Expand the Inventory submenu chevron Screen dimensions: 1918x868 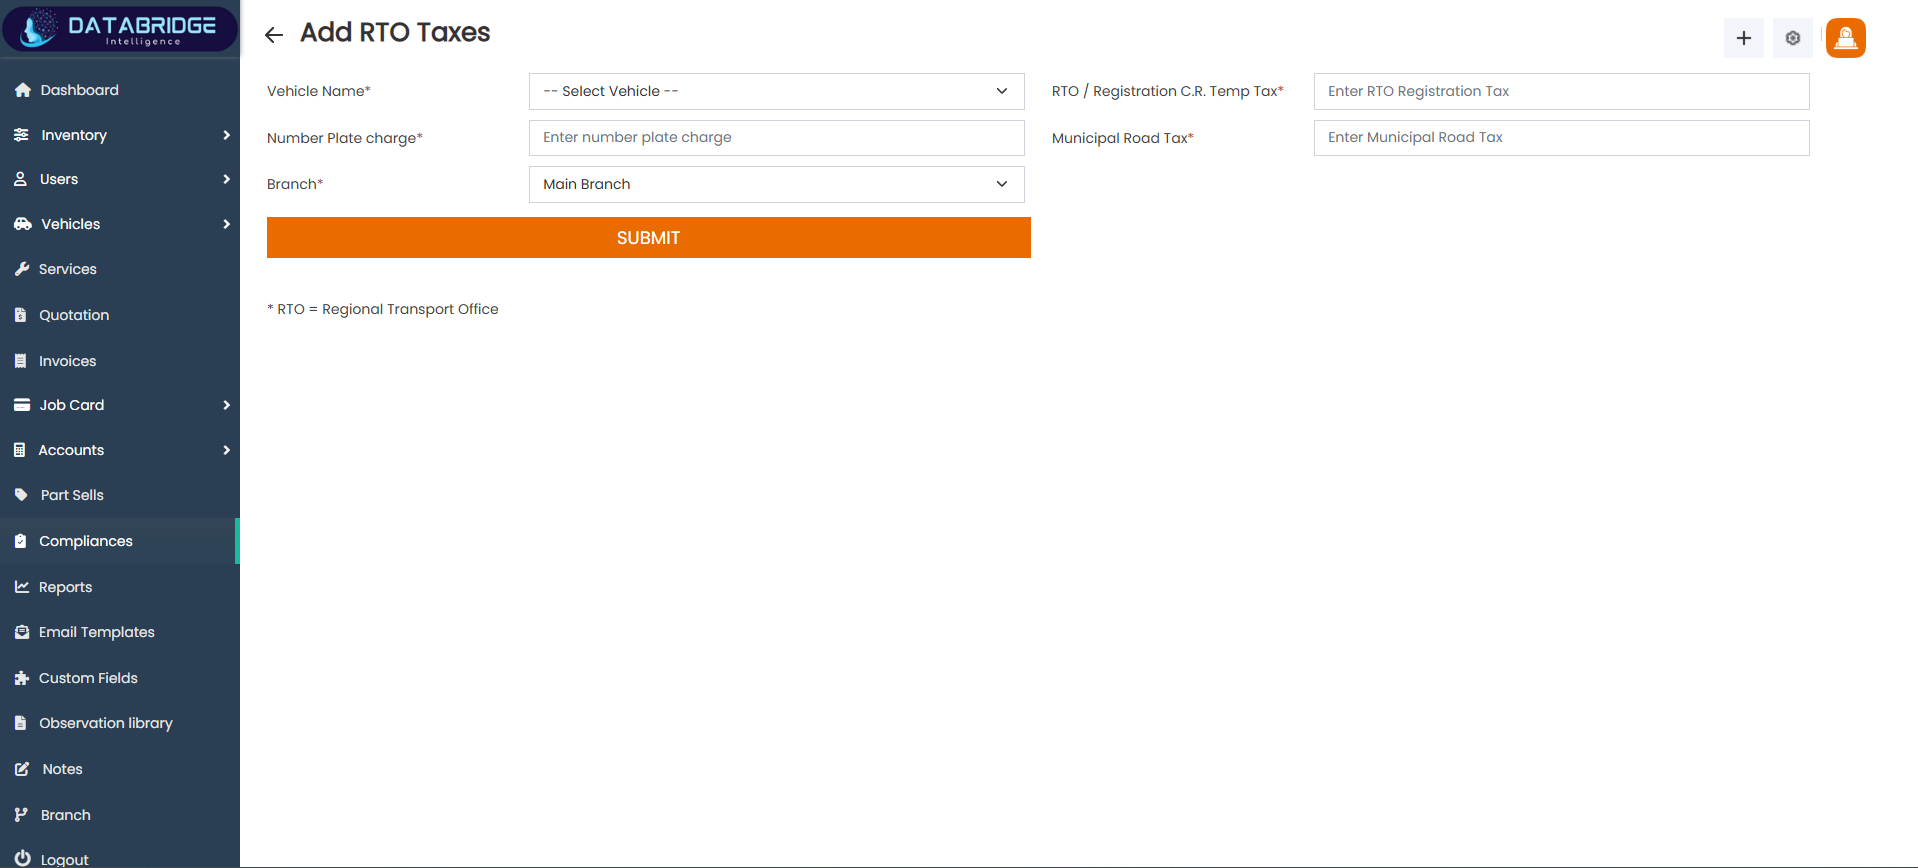pyautogui.click(x=227, y=135)
